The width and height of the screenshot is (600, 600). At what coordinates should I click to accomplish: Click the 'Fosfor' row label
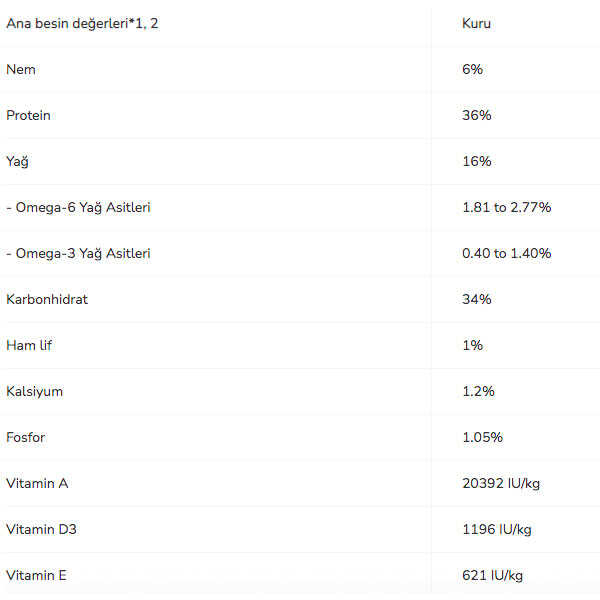(26, 437)
